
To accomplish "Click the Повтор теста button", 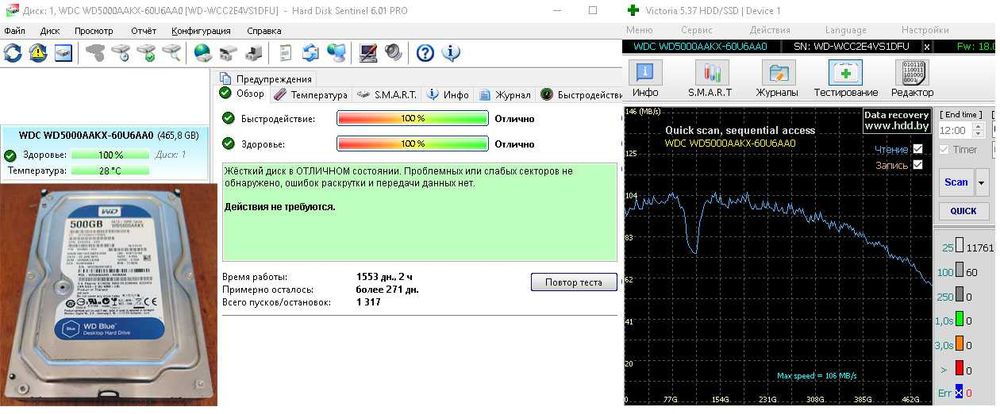I will pyautogui.click(x=574, y=282).
